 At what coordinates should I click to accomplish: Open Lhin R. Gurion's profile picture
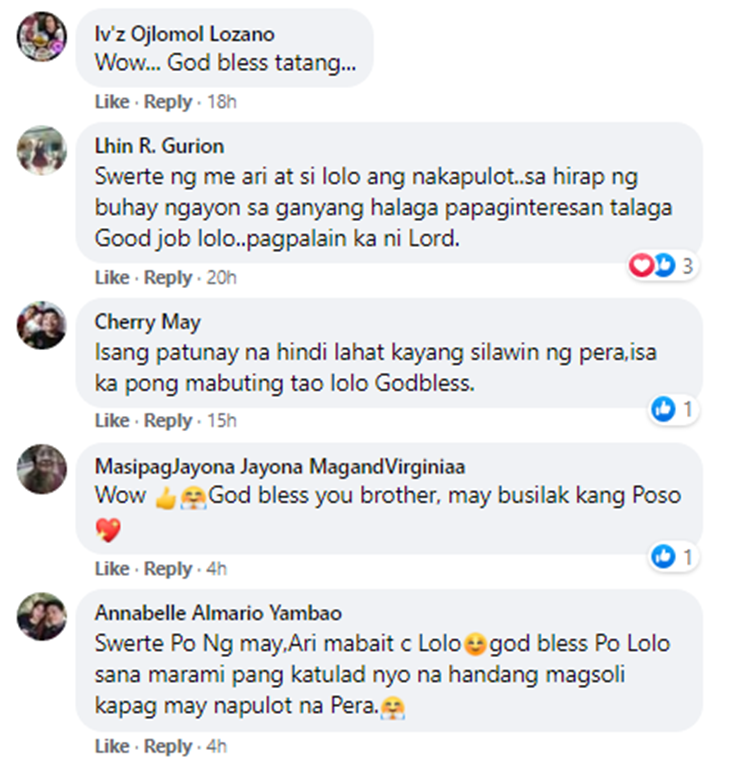click(x=42, y=150)
